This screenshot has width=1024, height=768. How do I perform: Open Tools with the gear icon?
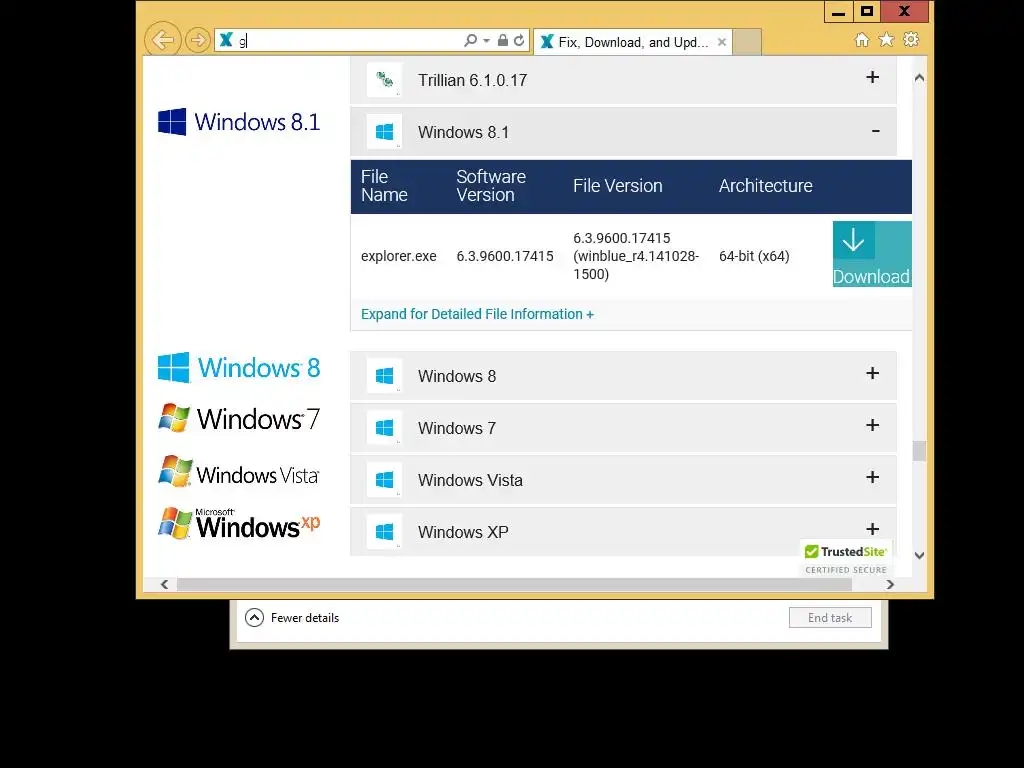(x=911, y=40)
